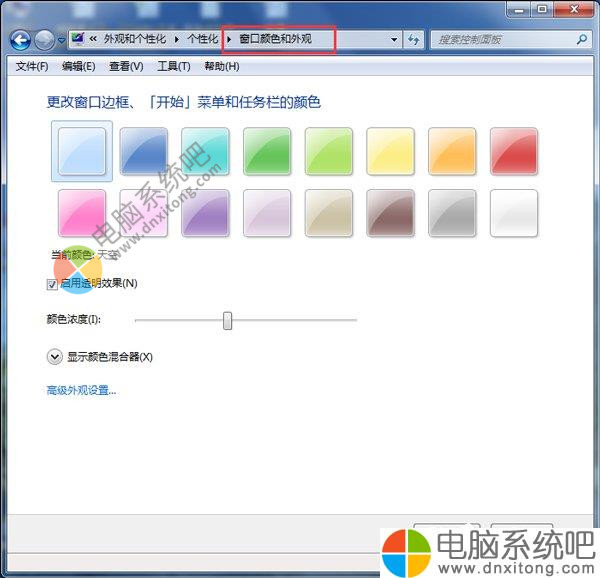Click the Control Panel icon in address bar
600x578 pixels.
coord(77,40)
